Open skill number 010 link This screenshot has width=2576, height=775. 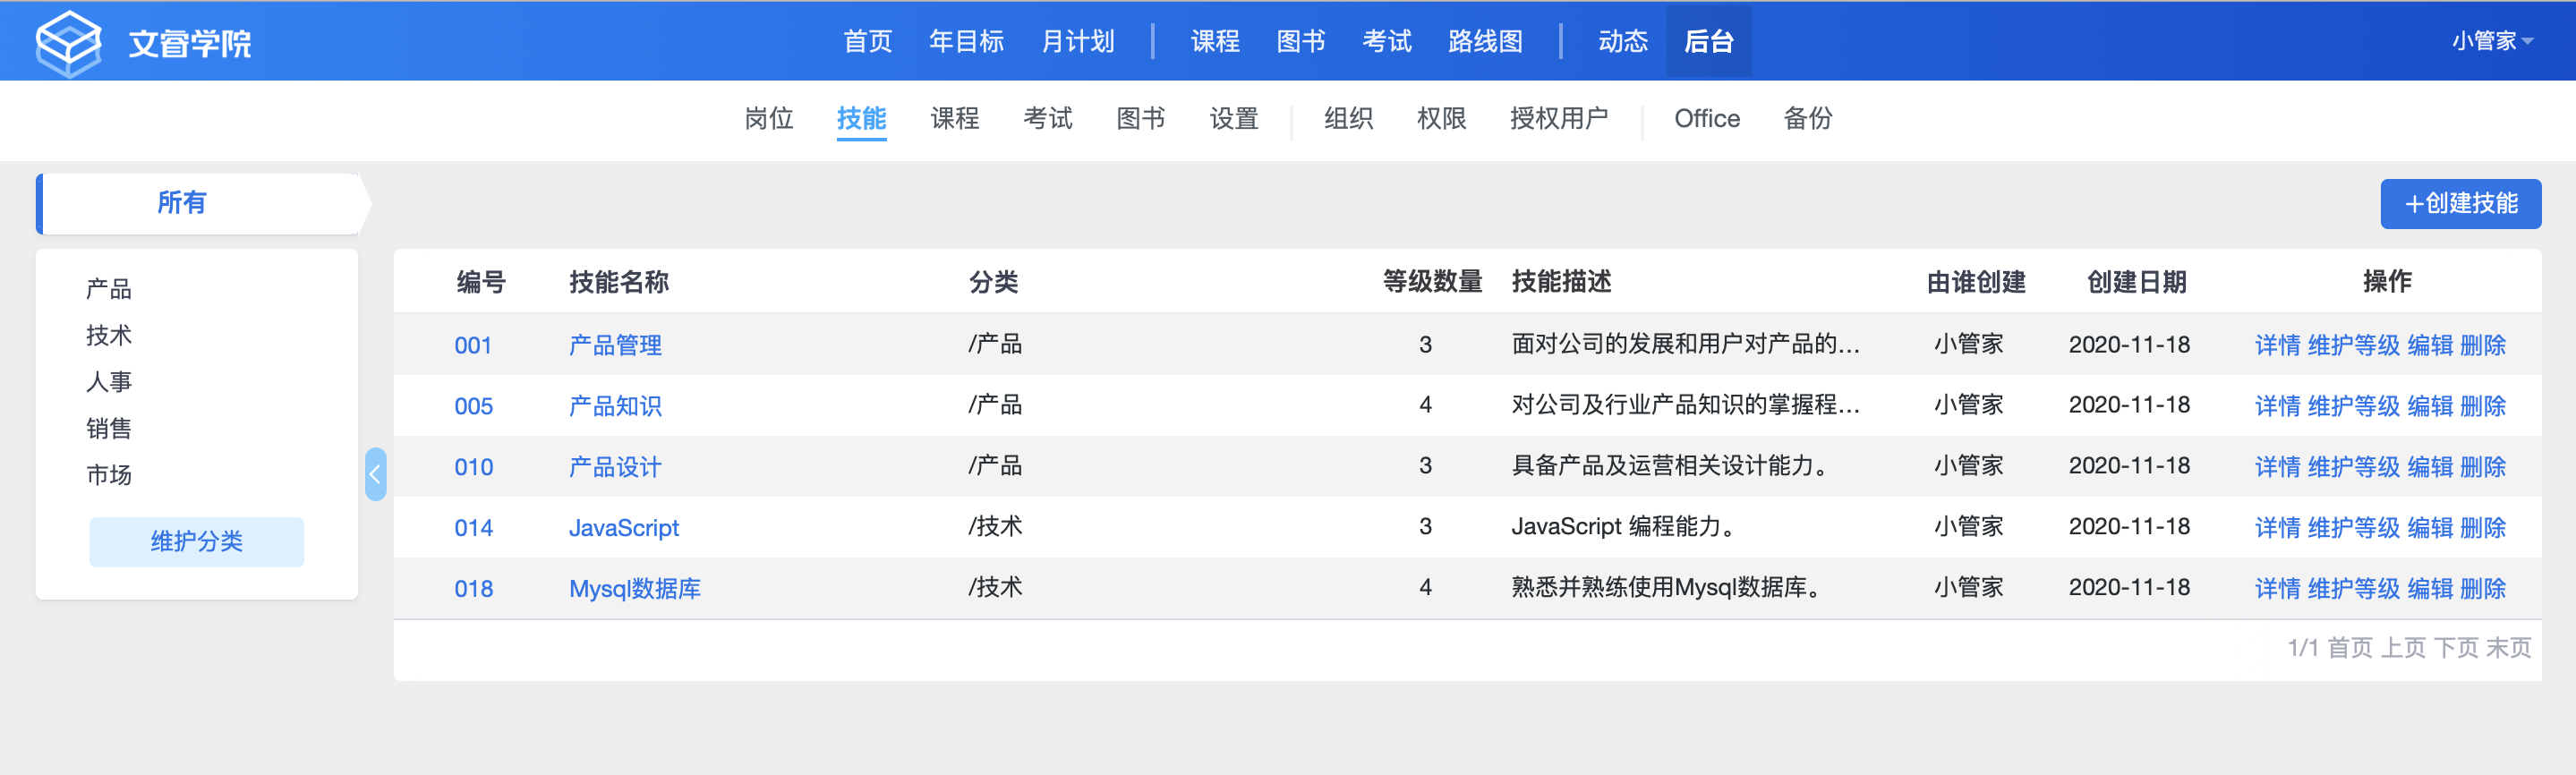473,468
